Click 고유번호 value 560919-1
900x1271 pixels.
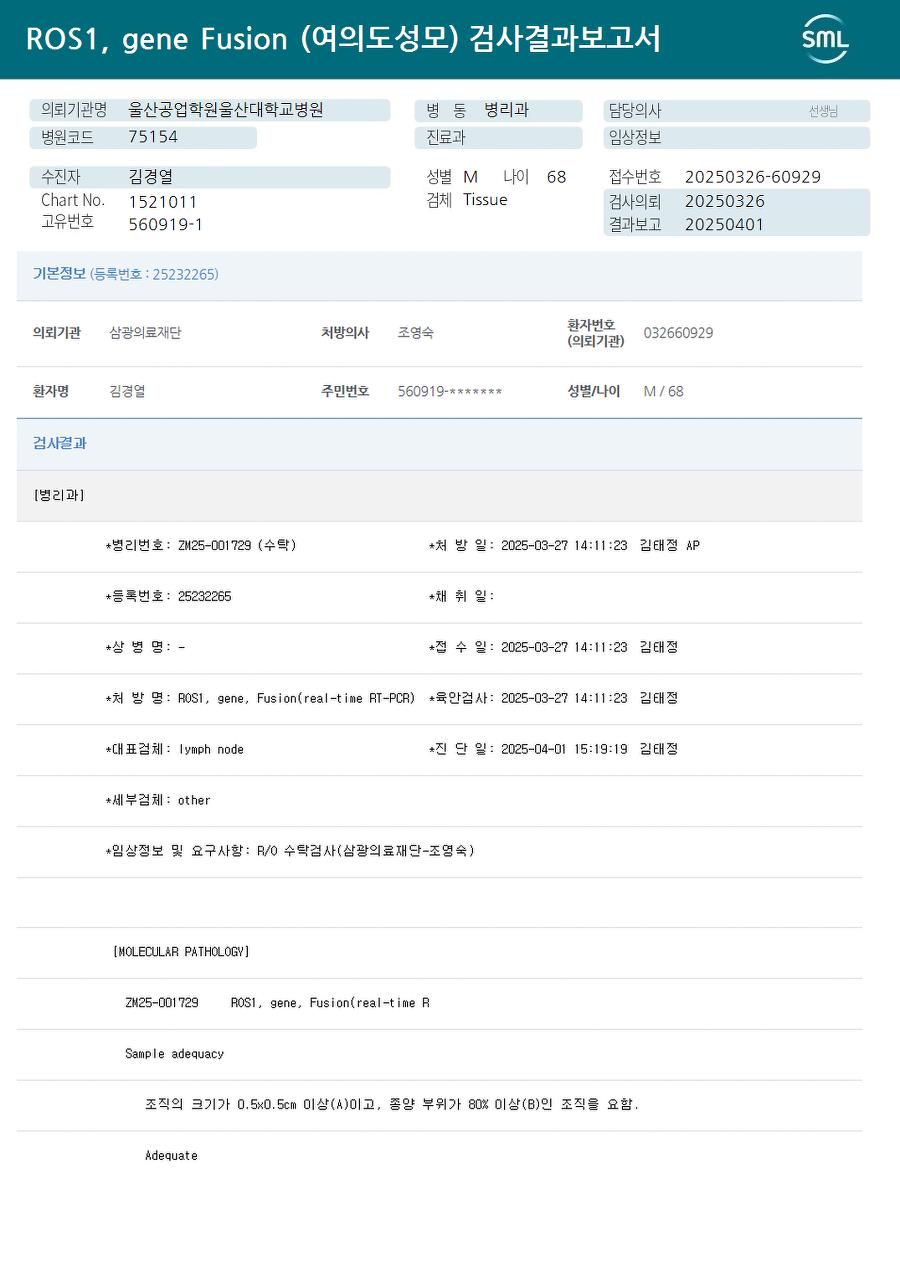point(166,224)
